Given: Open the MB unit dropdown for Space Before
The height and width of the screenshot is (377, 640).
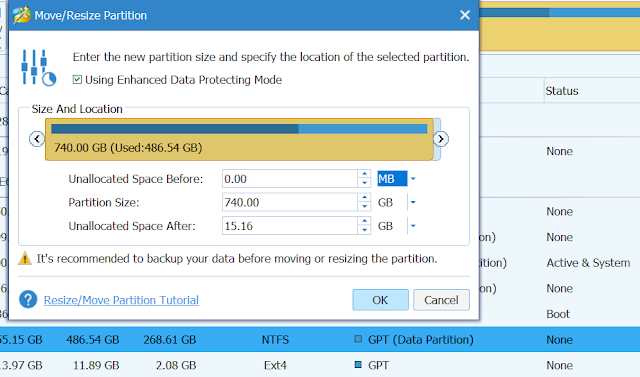Looking at the screenshot, I should 413,179.
